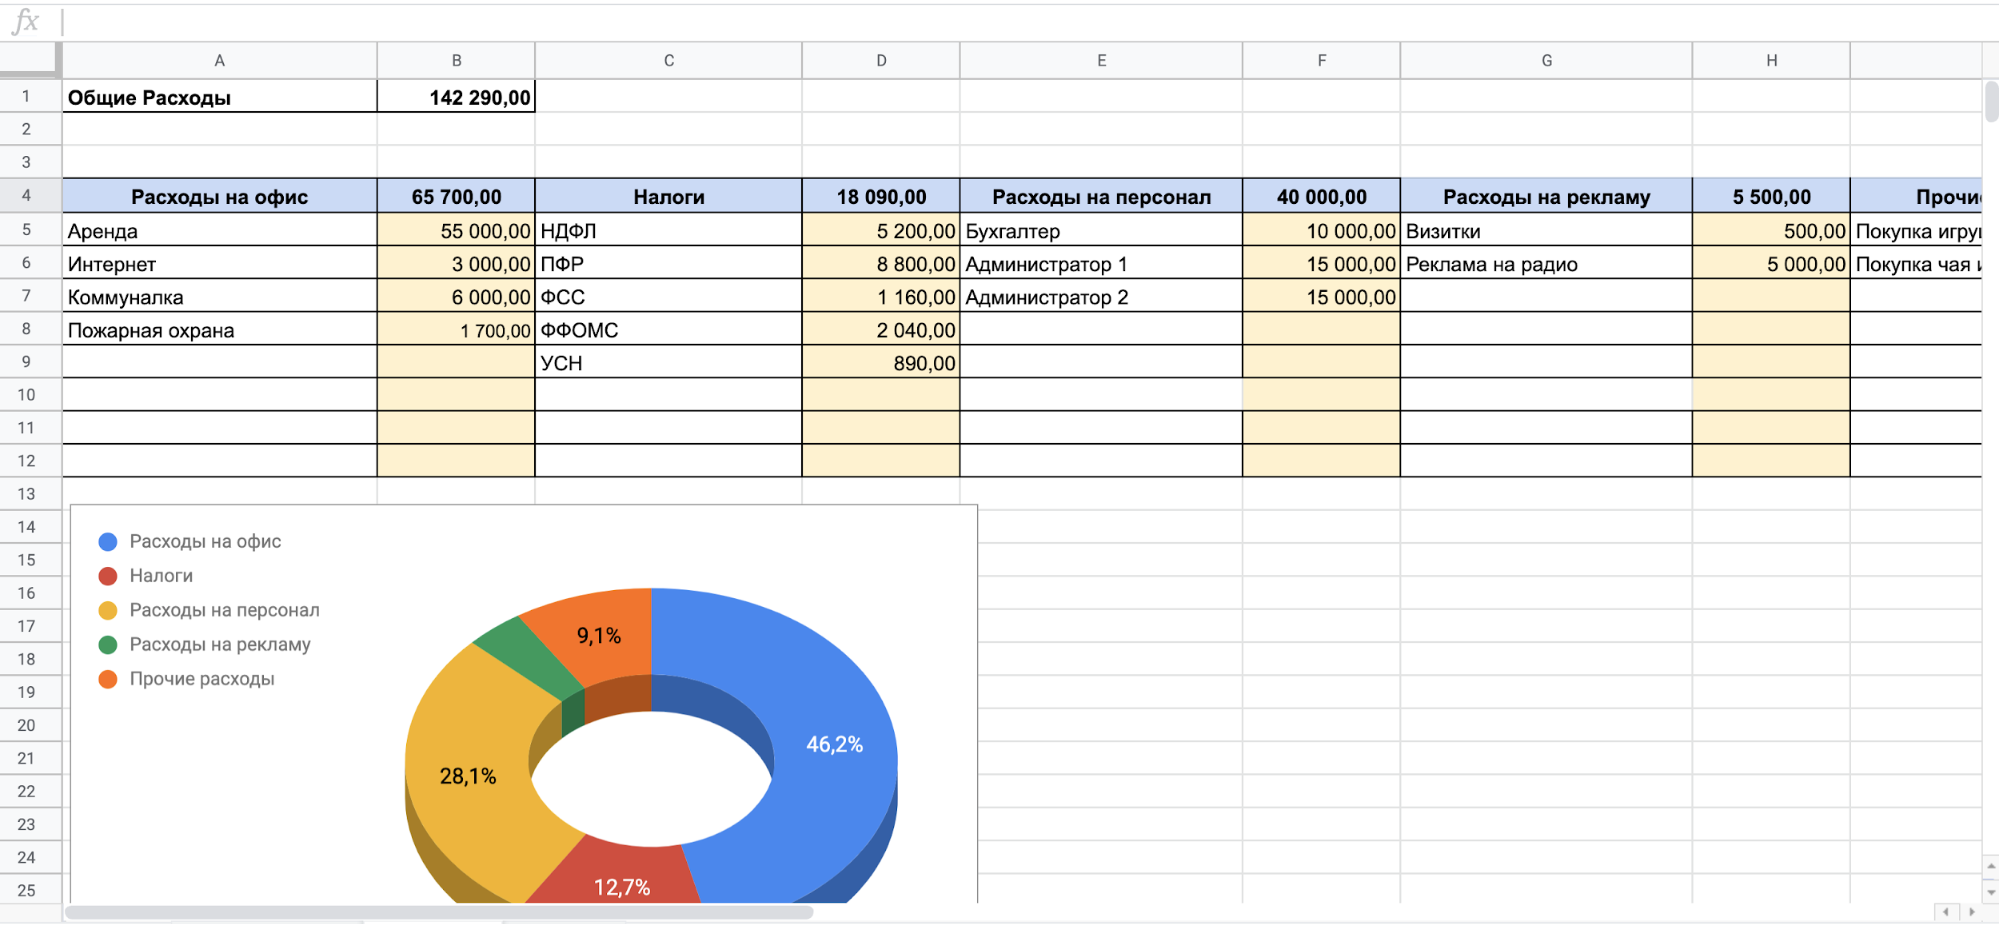Click header cell 'Налоги'

[668, 196]
